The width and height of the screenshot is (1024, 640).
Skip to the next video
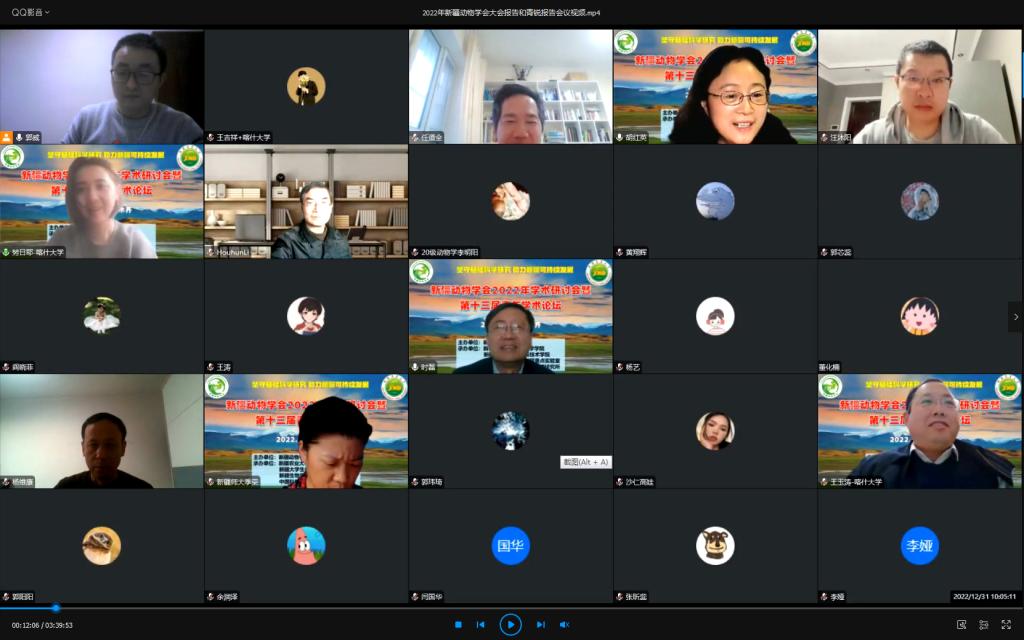tap(540, 625)
